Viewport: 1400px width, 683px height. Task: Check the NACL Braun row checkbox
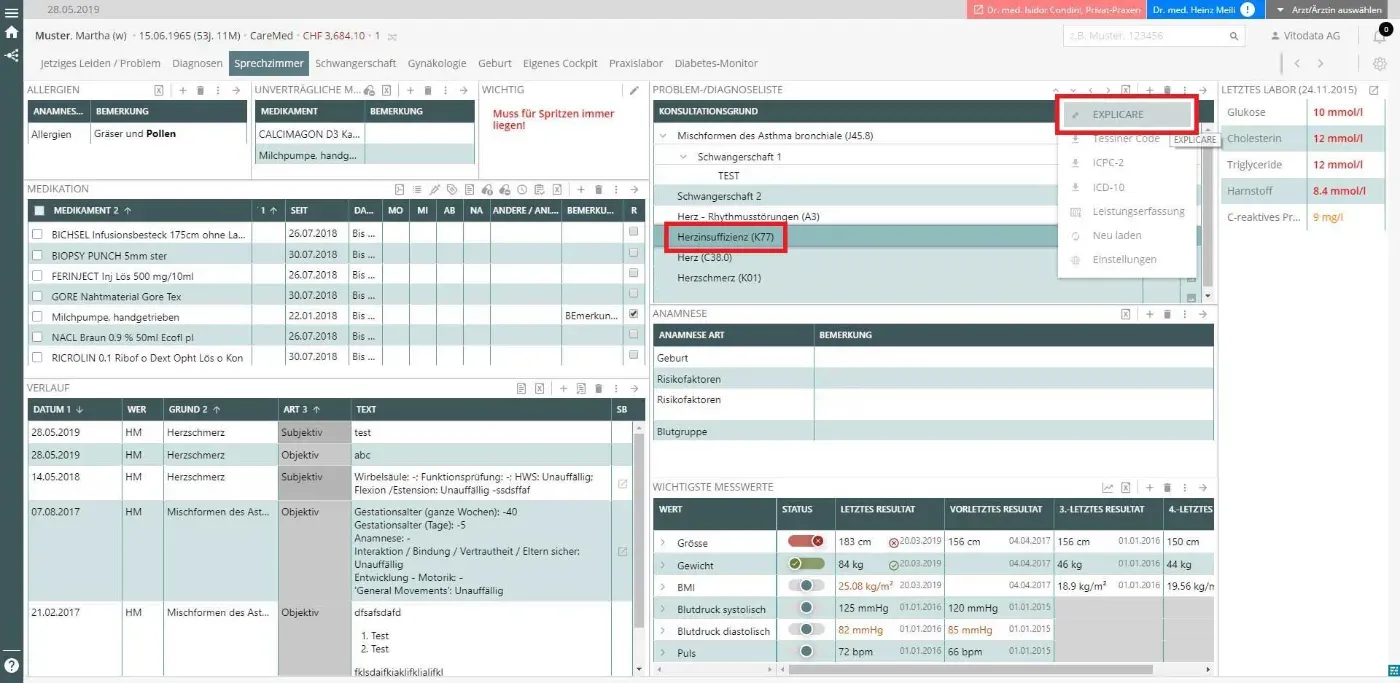point(38,336)
